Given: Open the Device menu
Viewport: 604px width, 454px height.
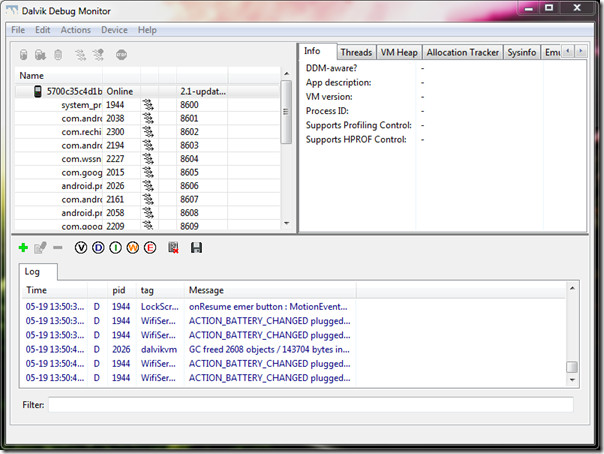Looking at the screenshot, I should pyautogui.click(x=114, y=30).
